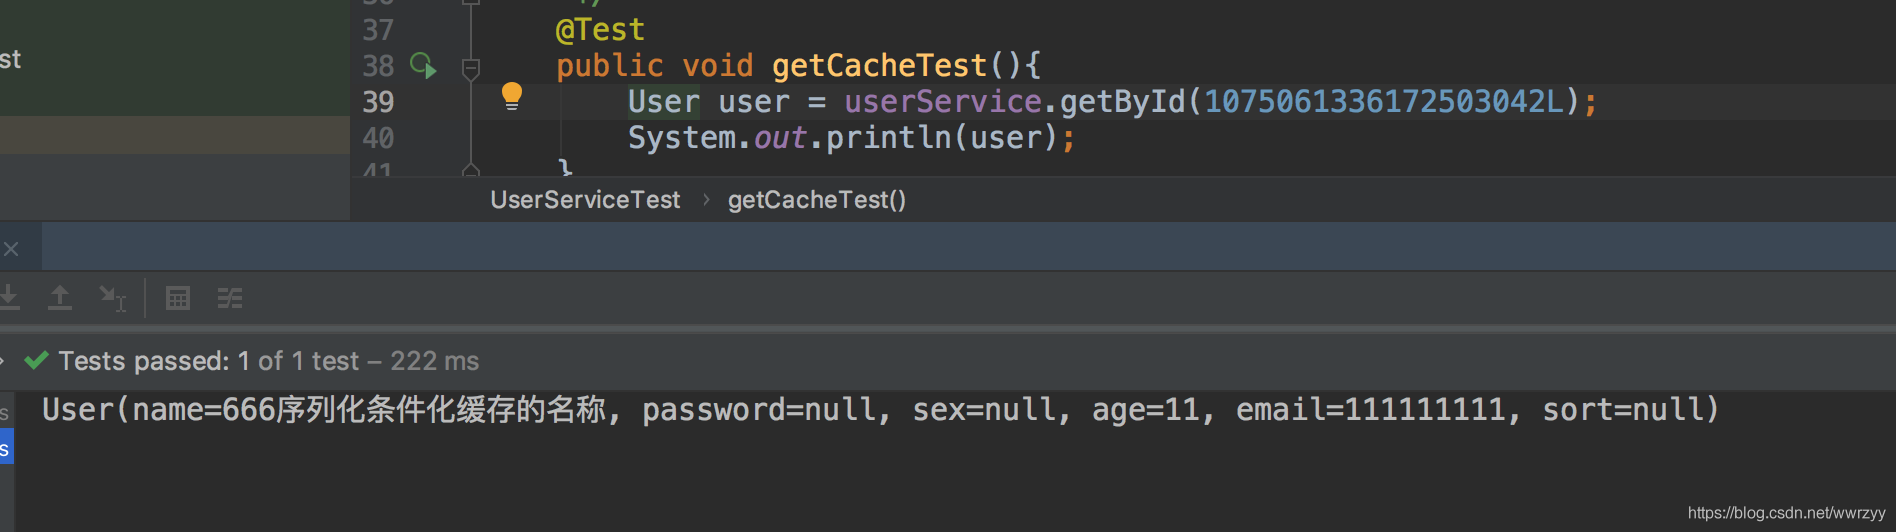This screenshot has width=1896, height=532.
Task: Click the export test results (up arrow) icon
Action: [x=60, y=298]
